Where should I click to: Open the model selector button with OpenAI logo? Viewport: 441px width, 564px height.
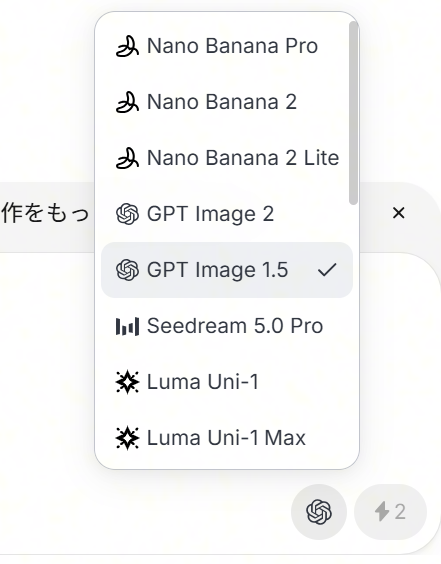[319, 512]
